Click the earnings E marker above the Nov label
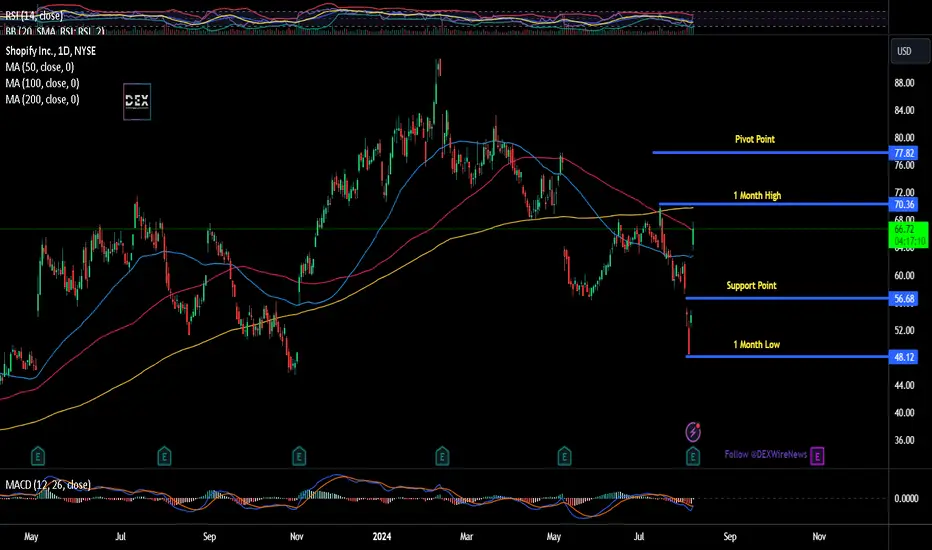932x550 pixels. (299, 457)
